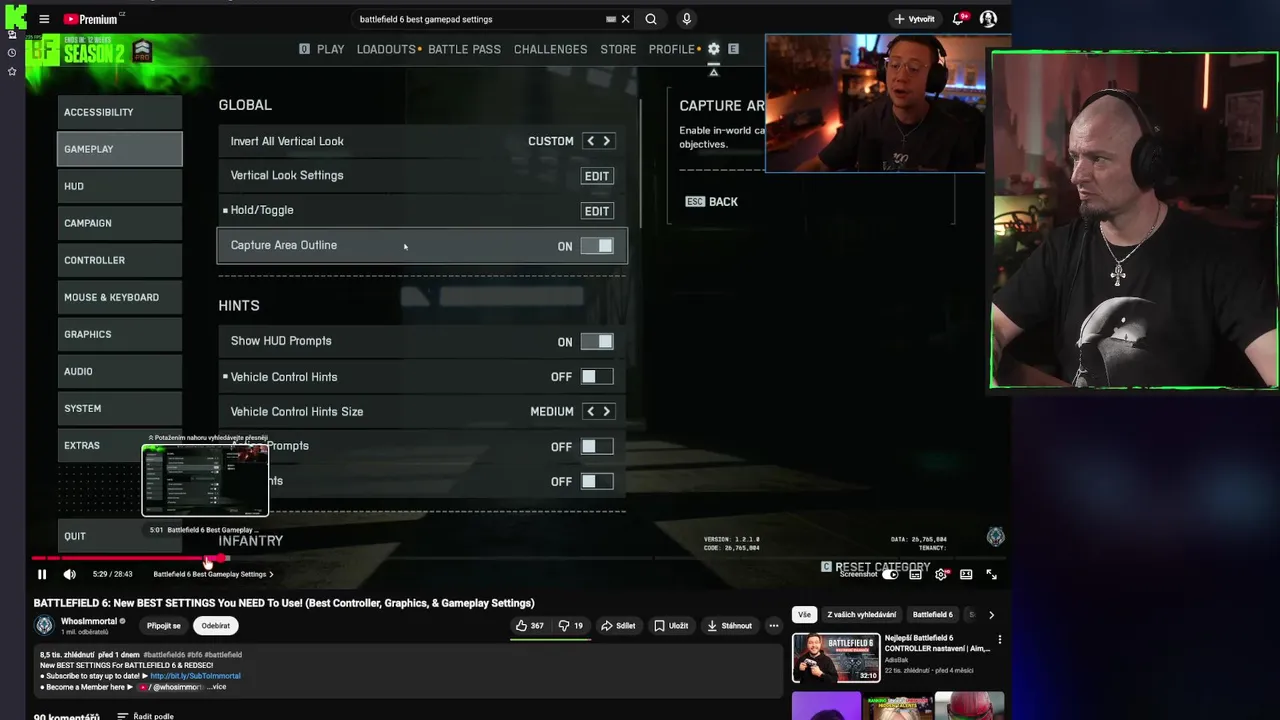Open the account avatar menu
The width and height of the screenshot is (1280, 720).
point(988,19)
